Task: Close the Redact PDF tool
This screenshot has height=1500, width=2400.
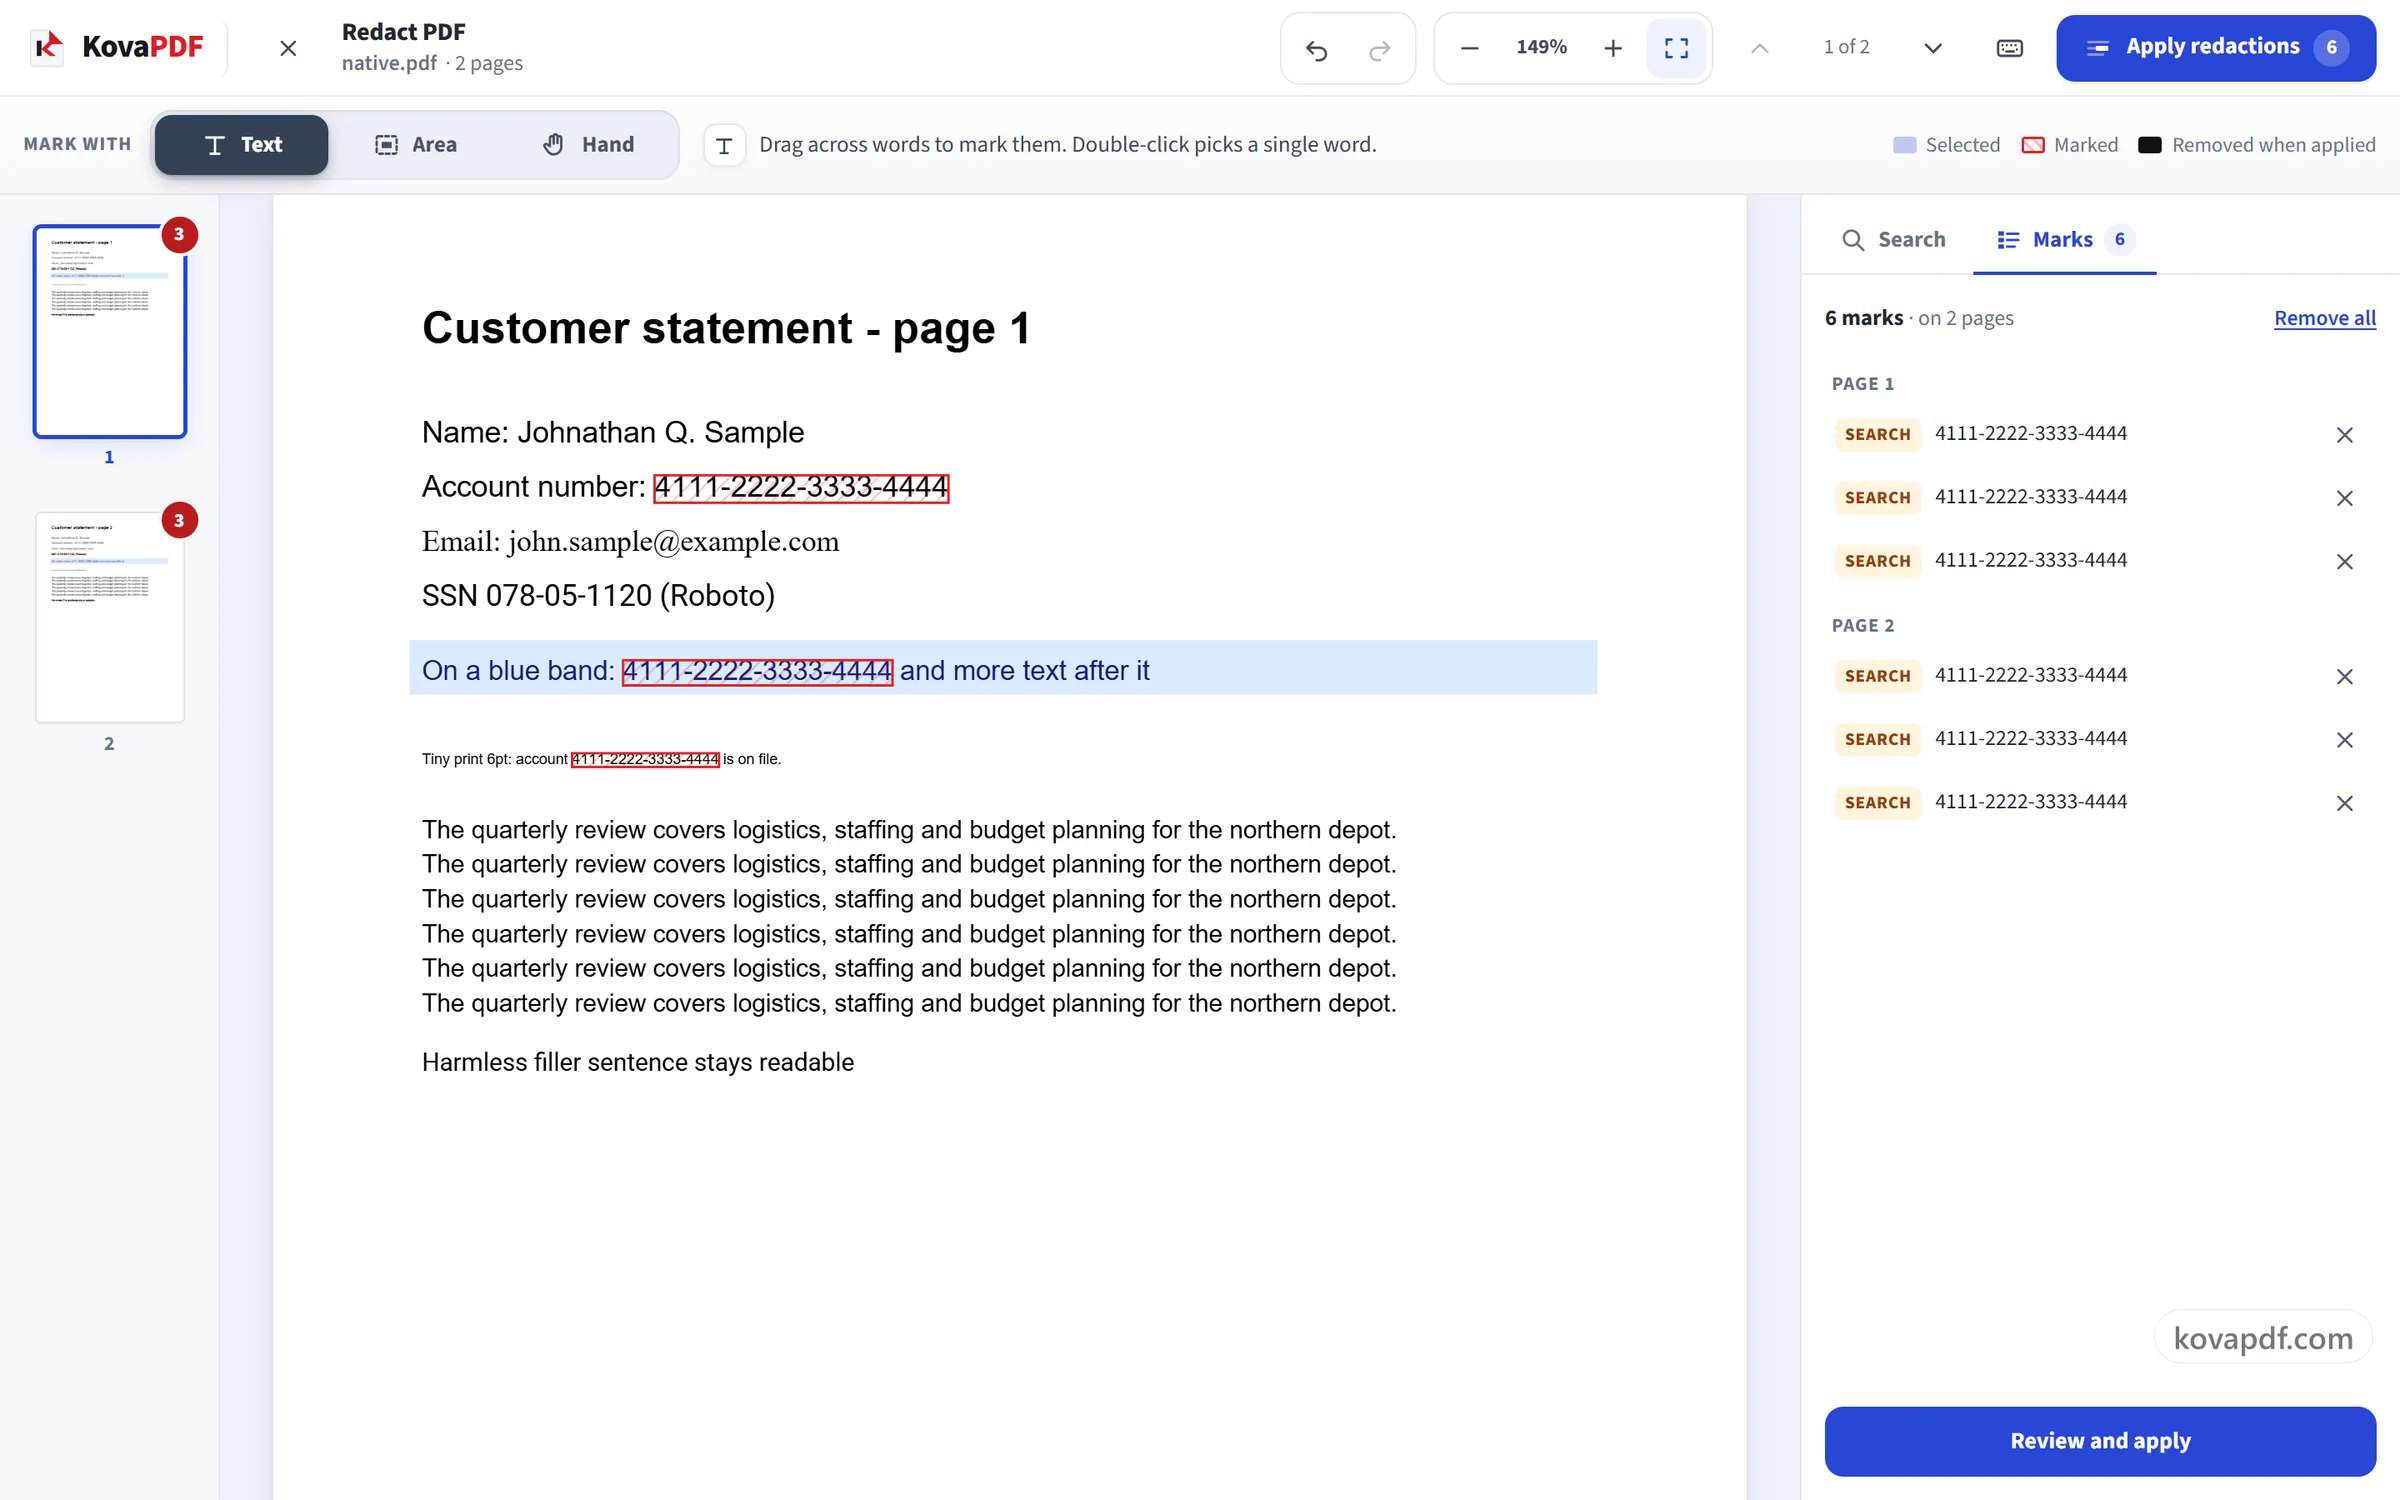Action: 288,48
